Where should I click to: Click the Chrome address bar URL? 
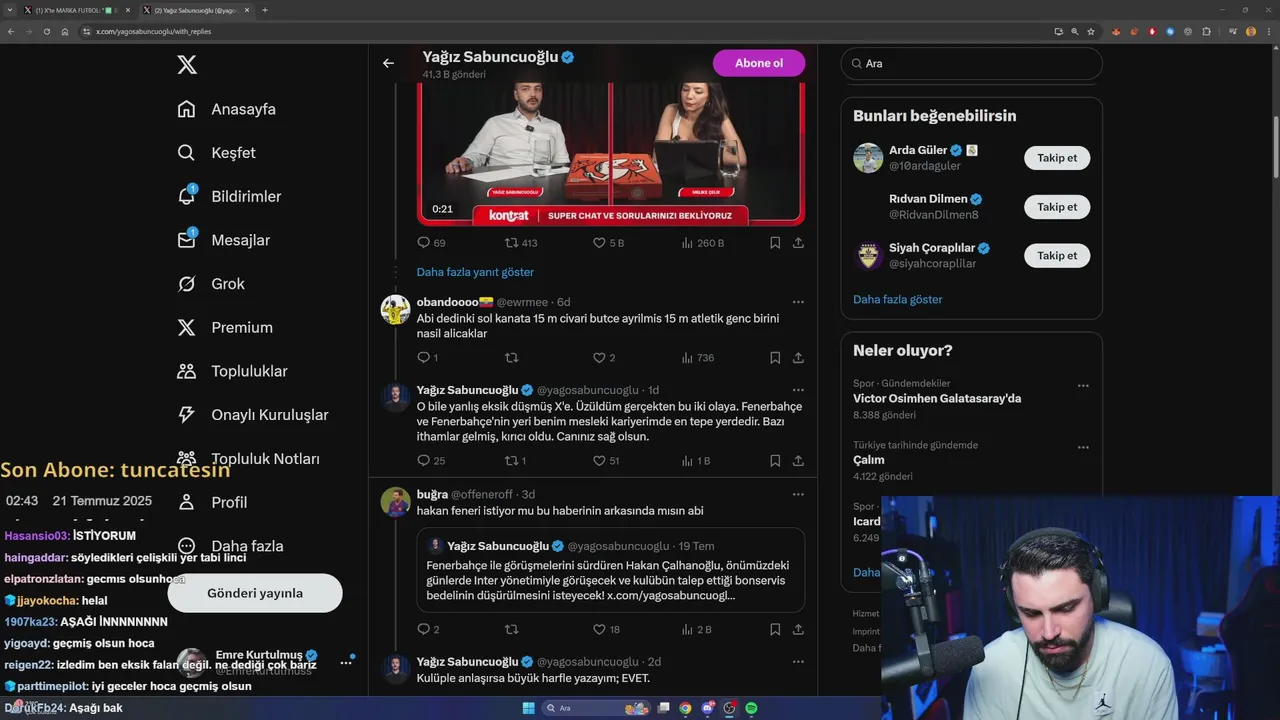point(153,31)
